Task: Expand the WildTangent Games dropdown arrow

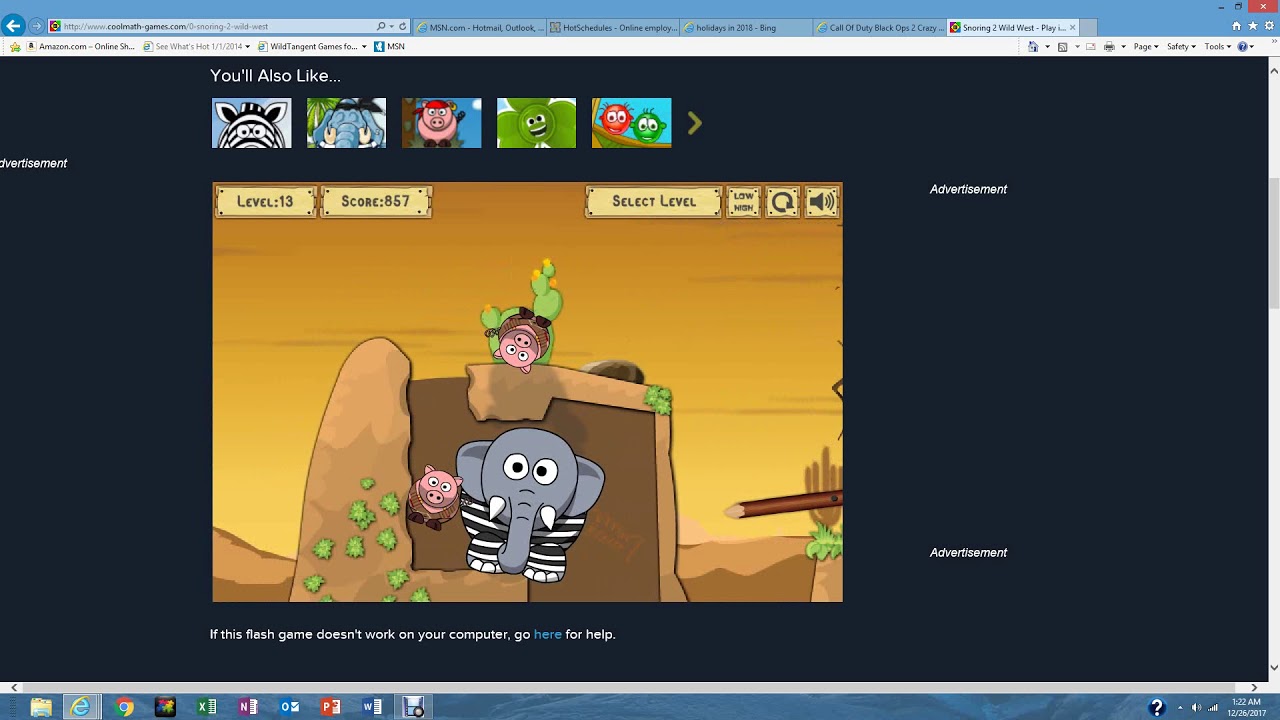Action: 364,46
